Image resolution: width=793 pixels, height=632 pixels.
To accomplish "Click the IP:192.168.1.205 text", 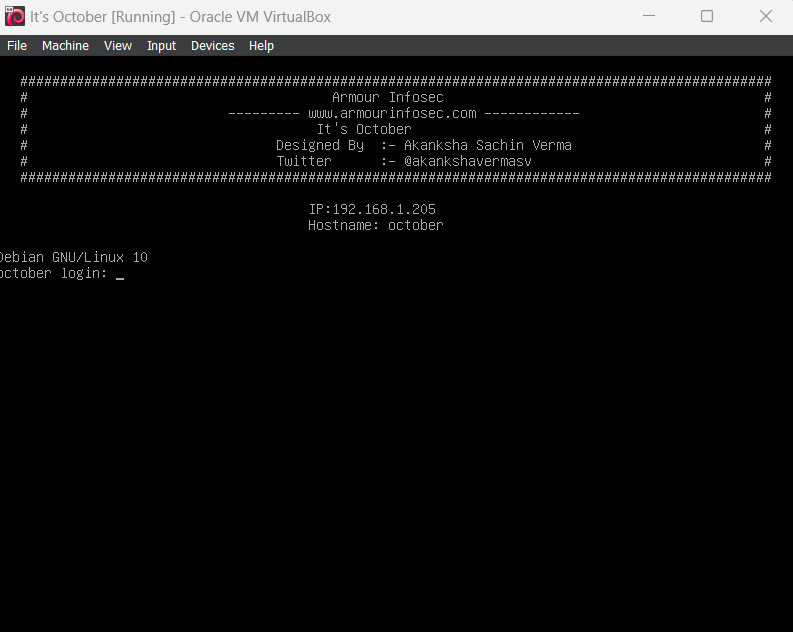I will [372, 209].
